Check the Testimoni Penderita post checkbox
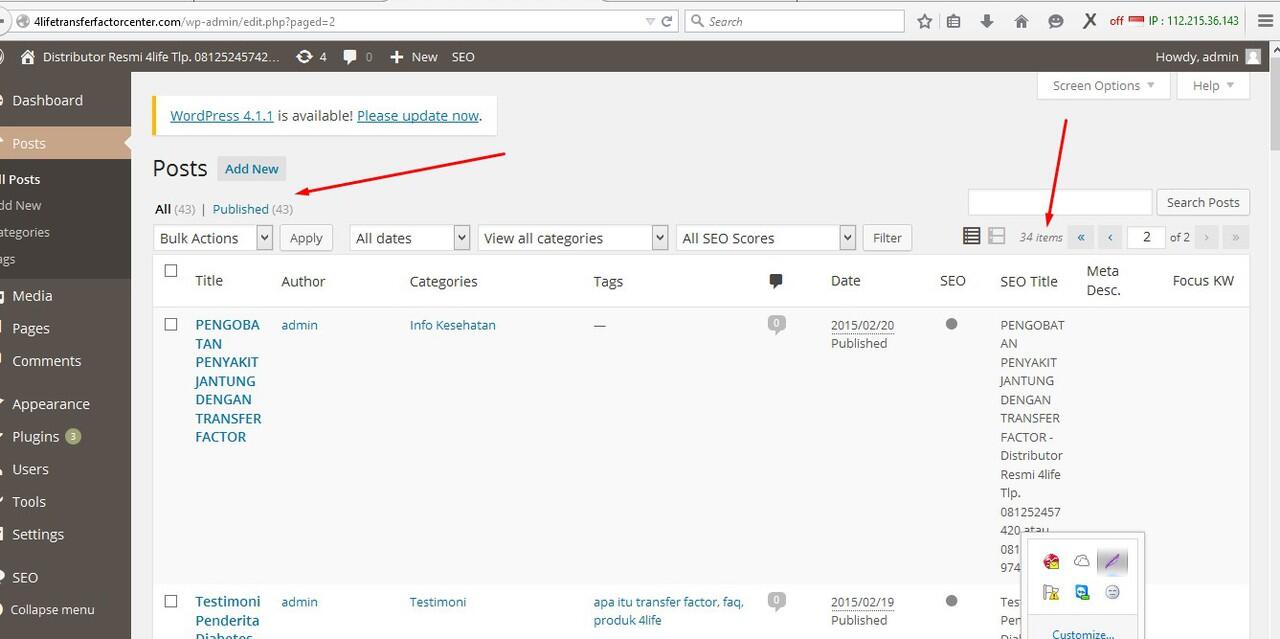 click(x=171, y=601)
